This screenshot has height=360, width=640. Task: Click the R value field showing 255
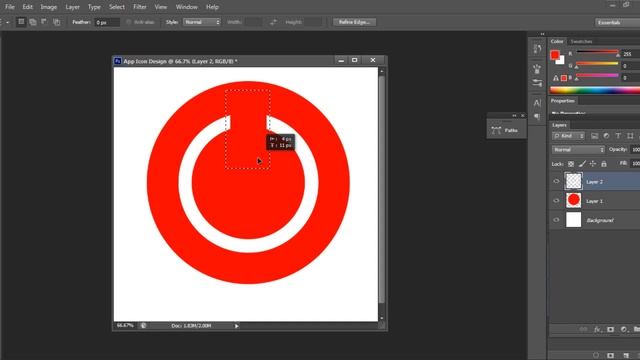[x=631, y=54]
